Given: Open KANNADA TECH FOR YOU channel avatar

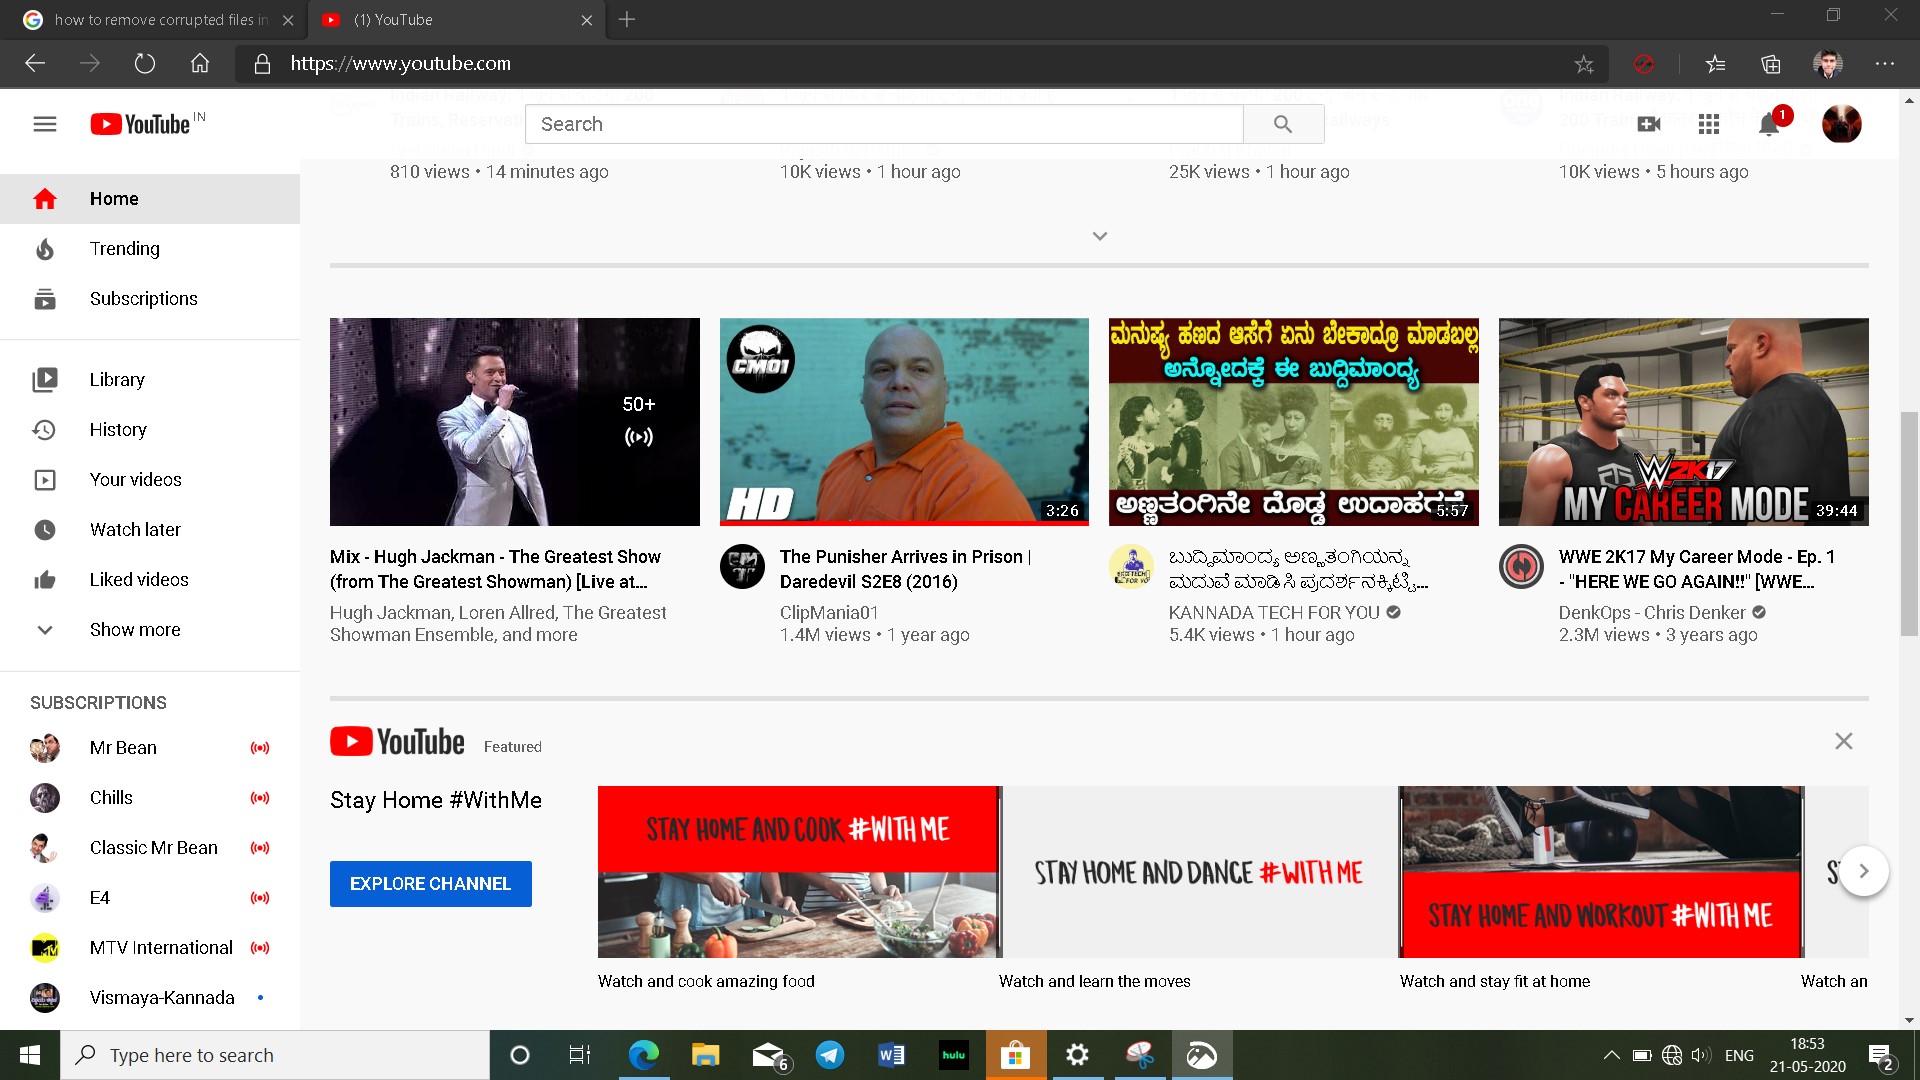Looking at the screenshot, I should (1132, 567).
